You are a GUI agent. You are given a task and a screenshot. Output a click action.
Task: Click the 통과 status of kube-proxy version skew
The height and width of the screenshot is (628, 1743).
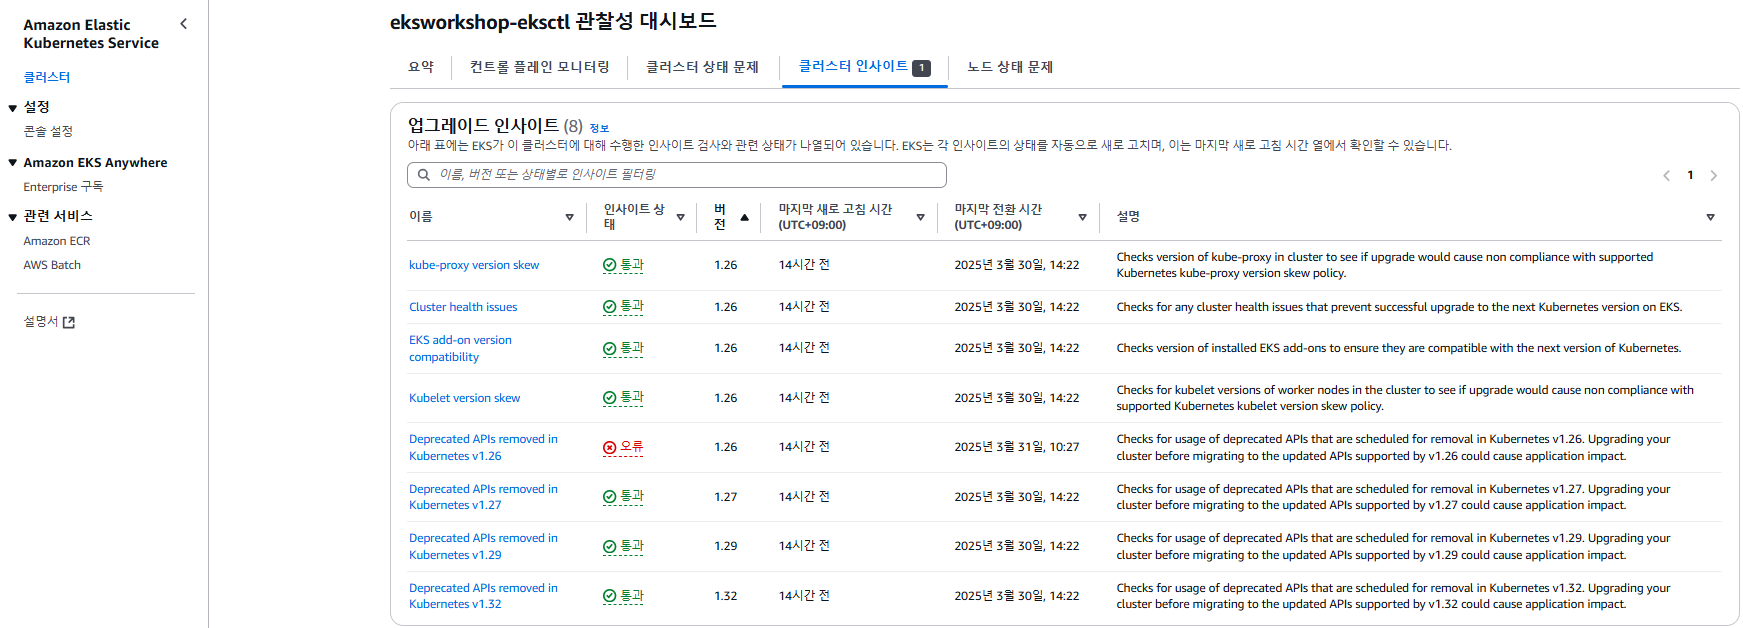point(623,265)
